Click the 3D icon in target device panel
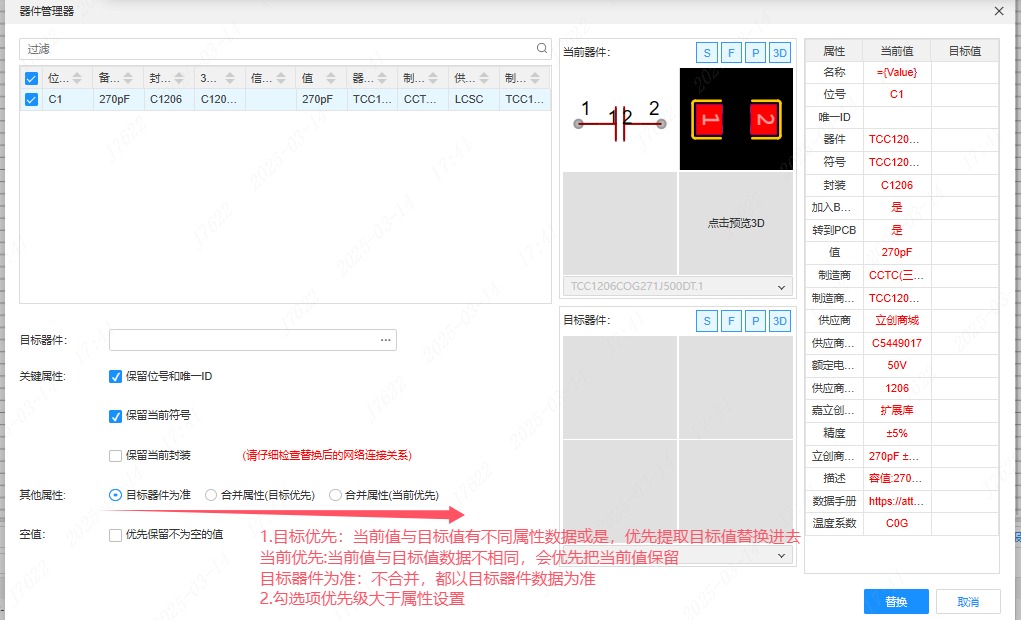The height and width of the screenshot is (620, 1021). (x=781, y=321)
